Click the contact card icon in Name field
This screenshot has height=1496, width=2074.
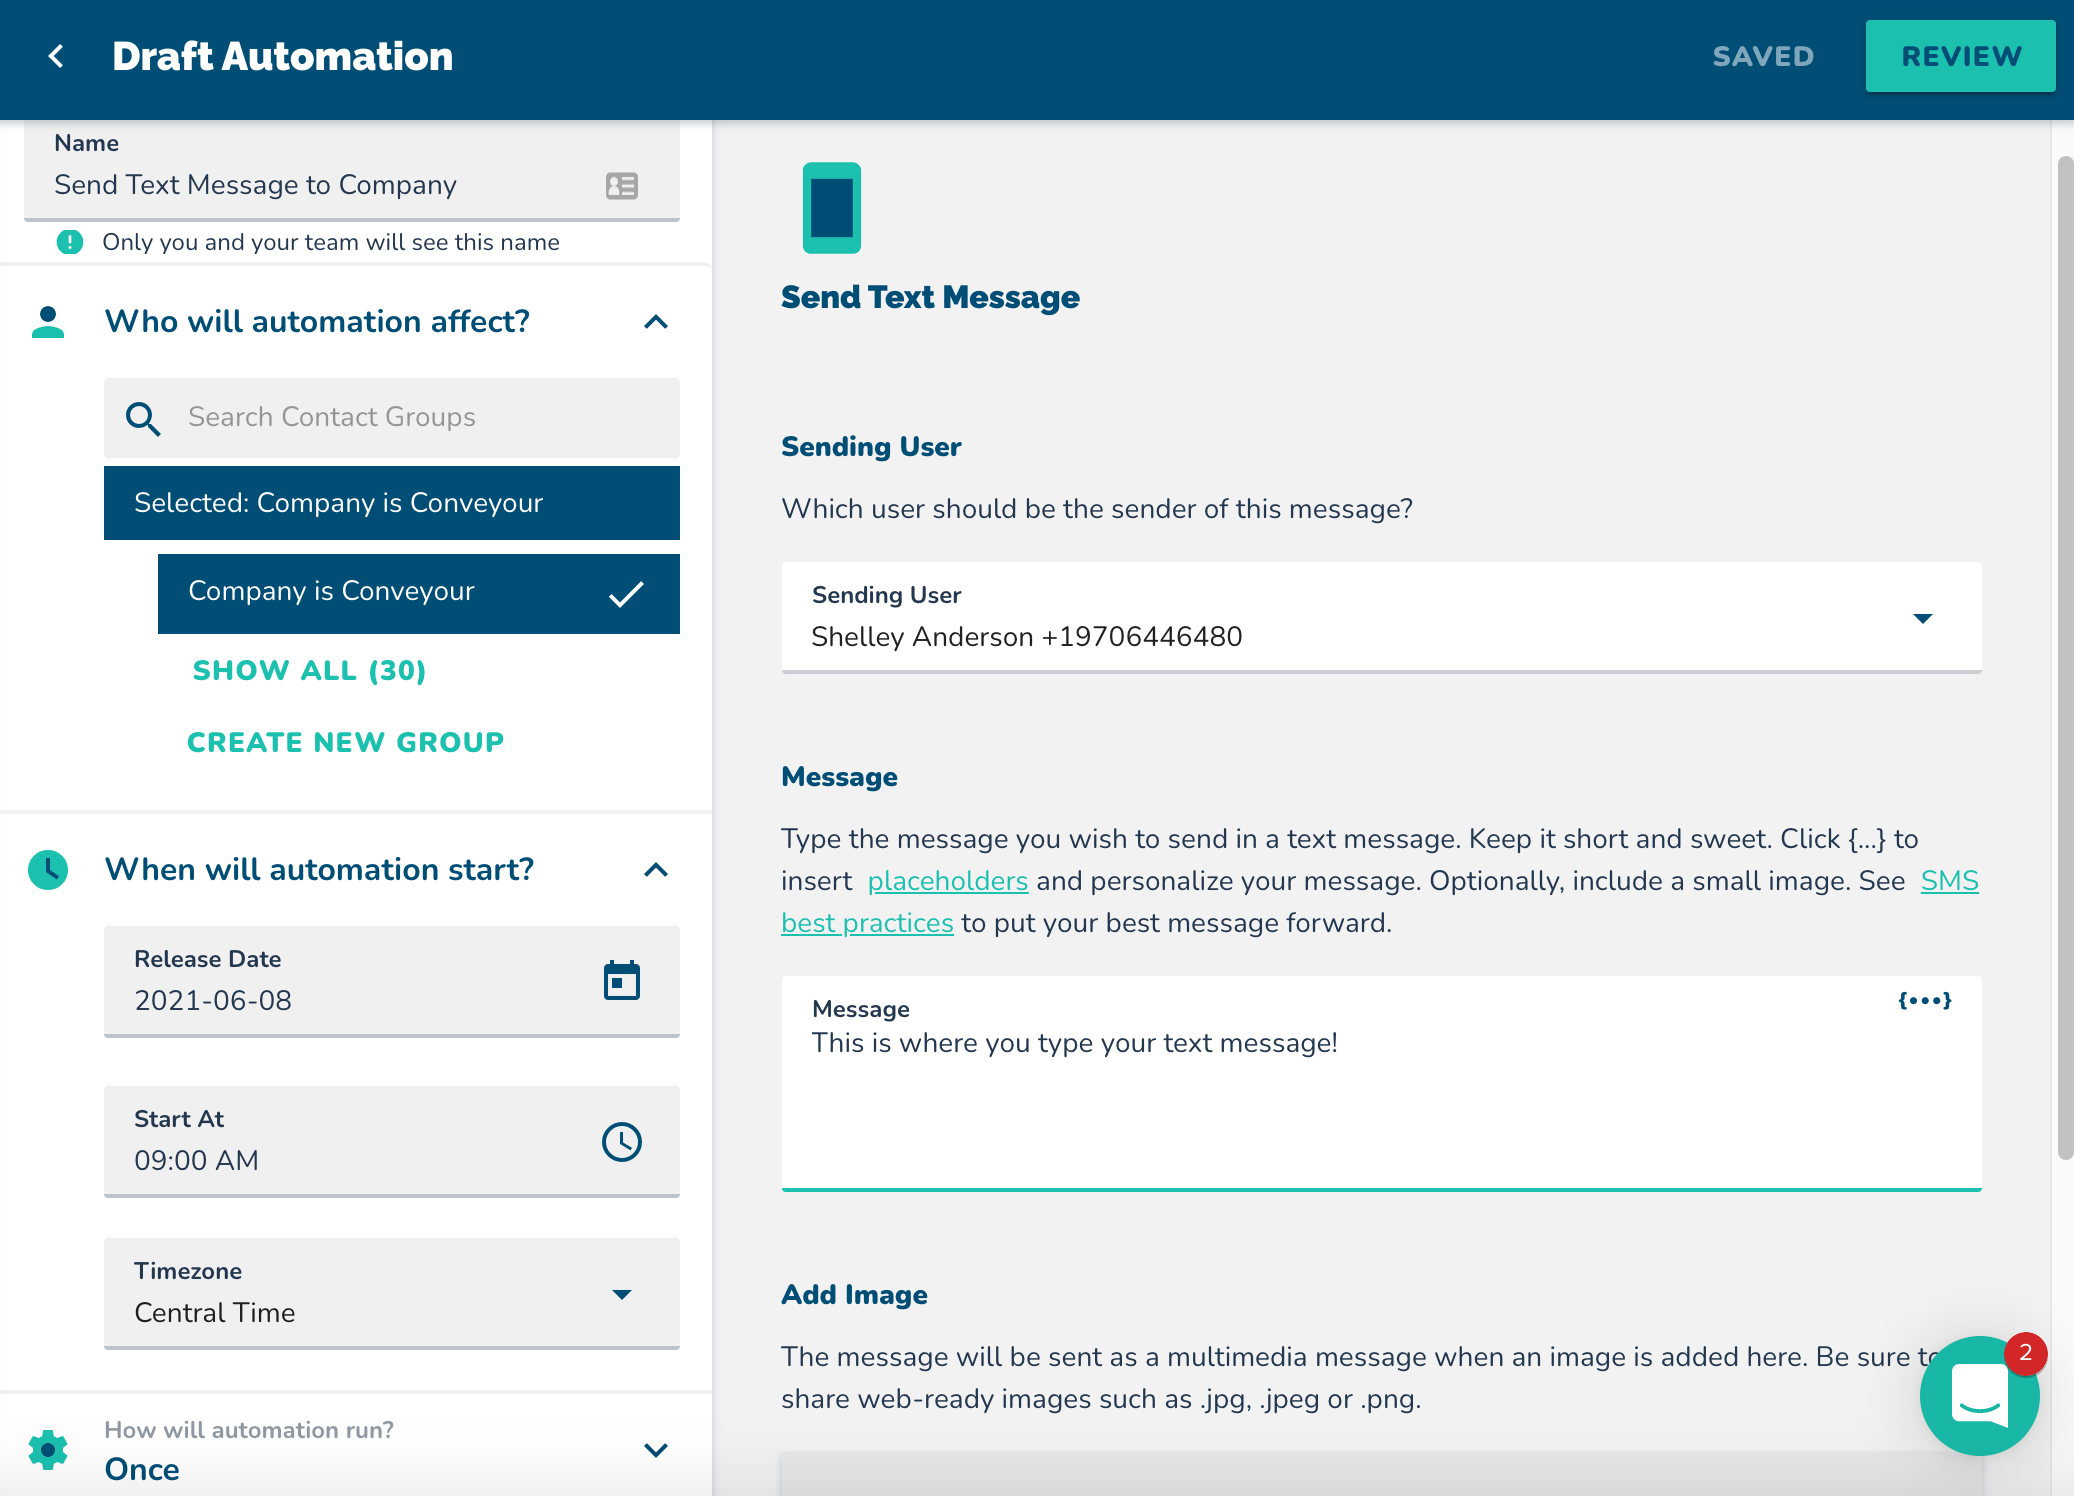(x=621, y=186)
